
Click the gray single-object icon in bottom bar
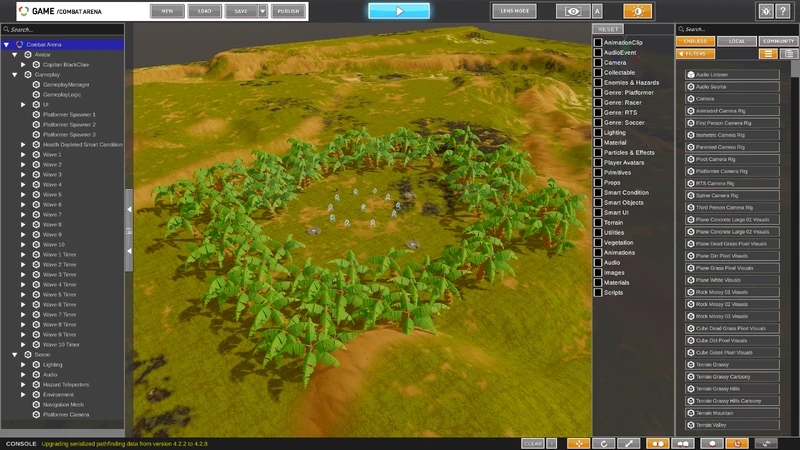pos(712,443)
